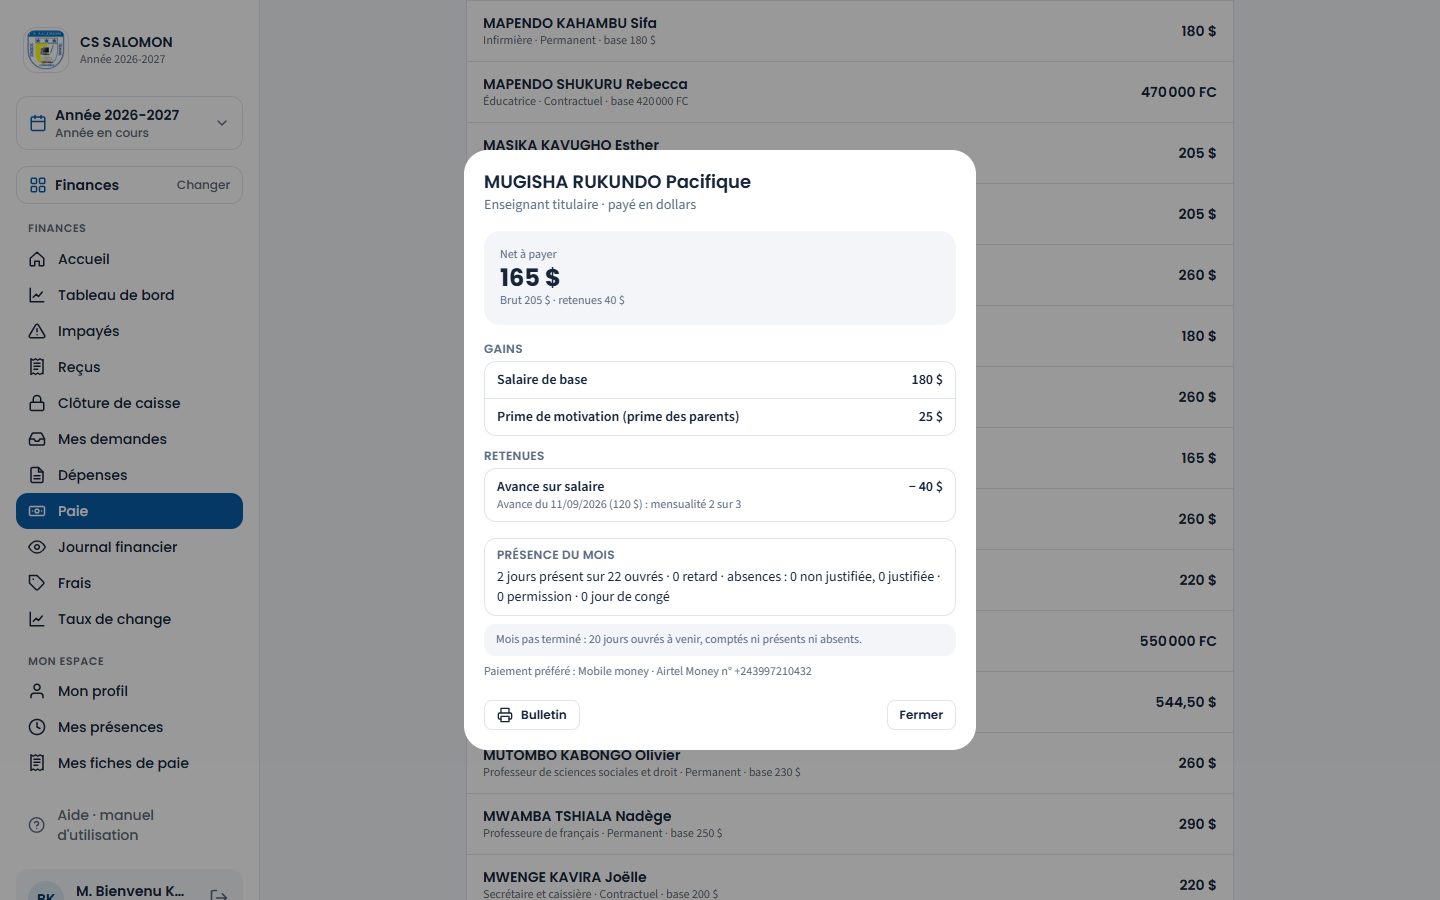The height and width of the screenshot is (900, 1440).
Task: Click the Mes présences clock icon
Action: [x=37, y=727]
